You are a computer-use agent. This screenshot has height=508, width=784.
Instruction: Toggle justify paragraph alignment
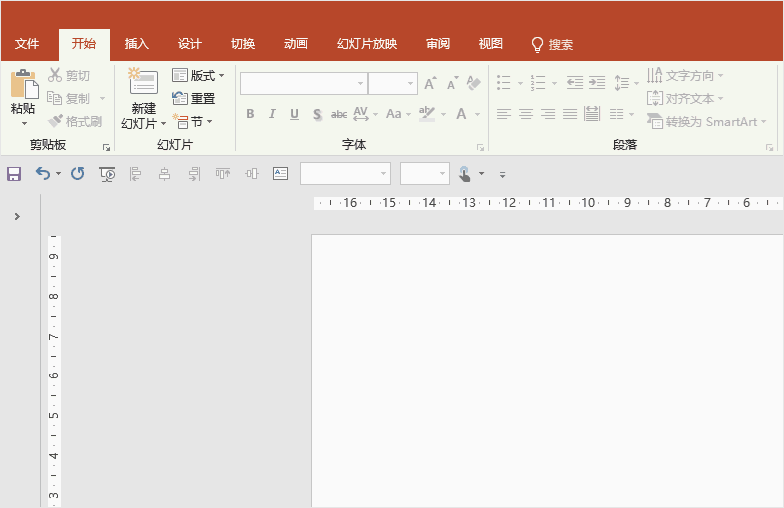click(x=570, y=114)
